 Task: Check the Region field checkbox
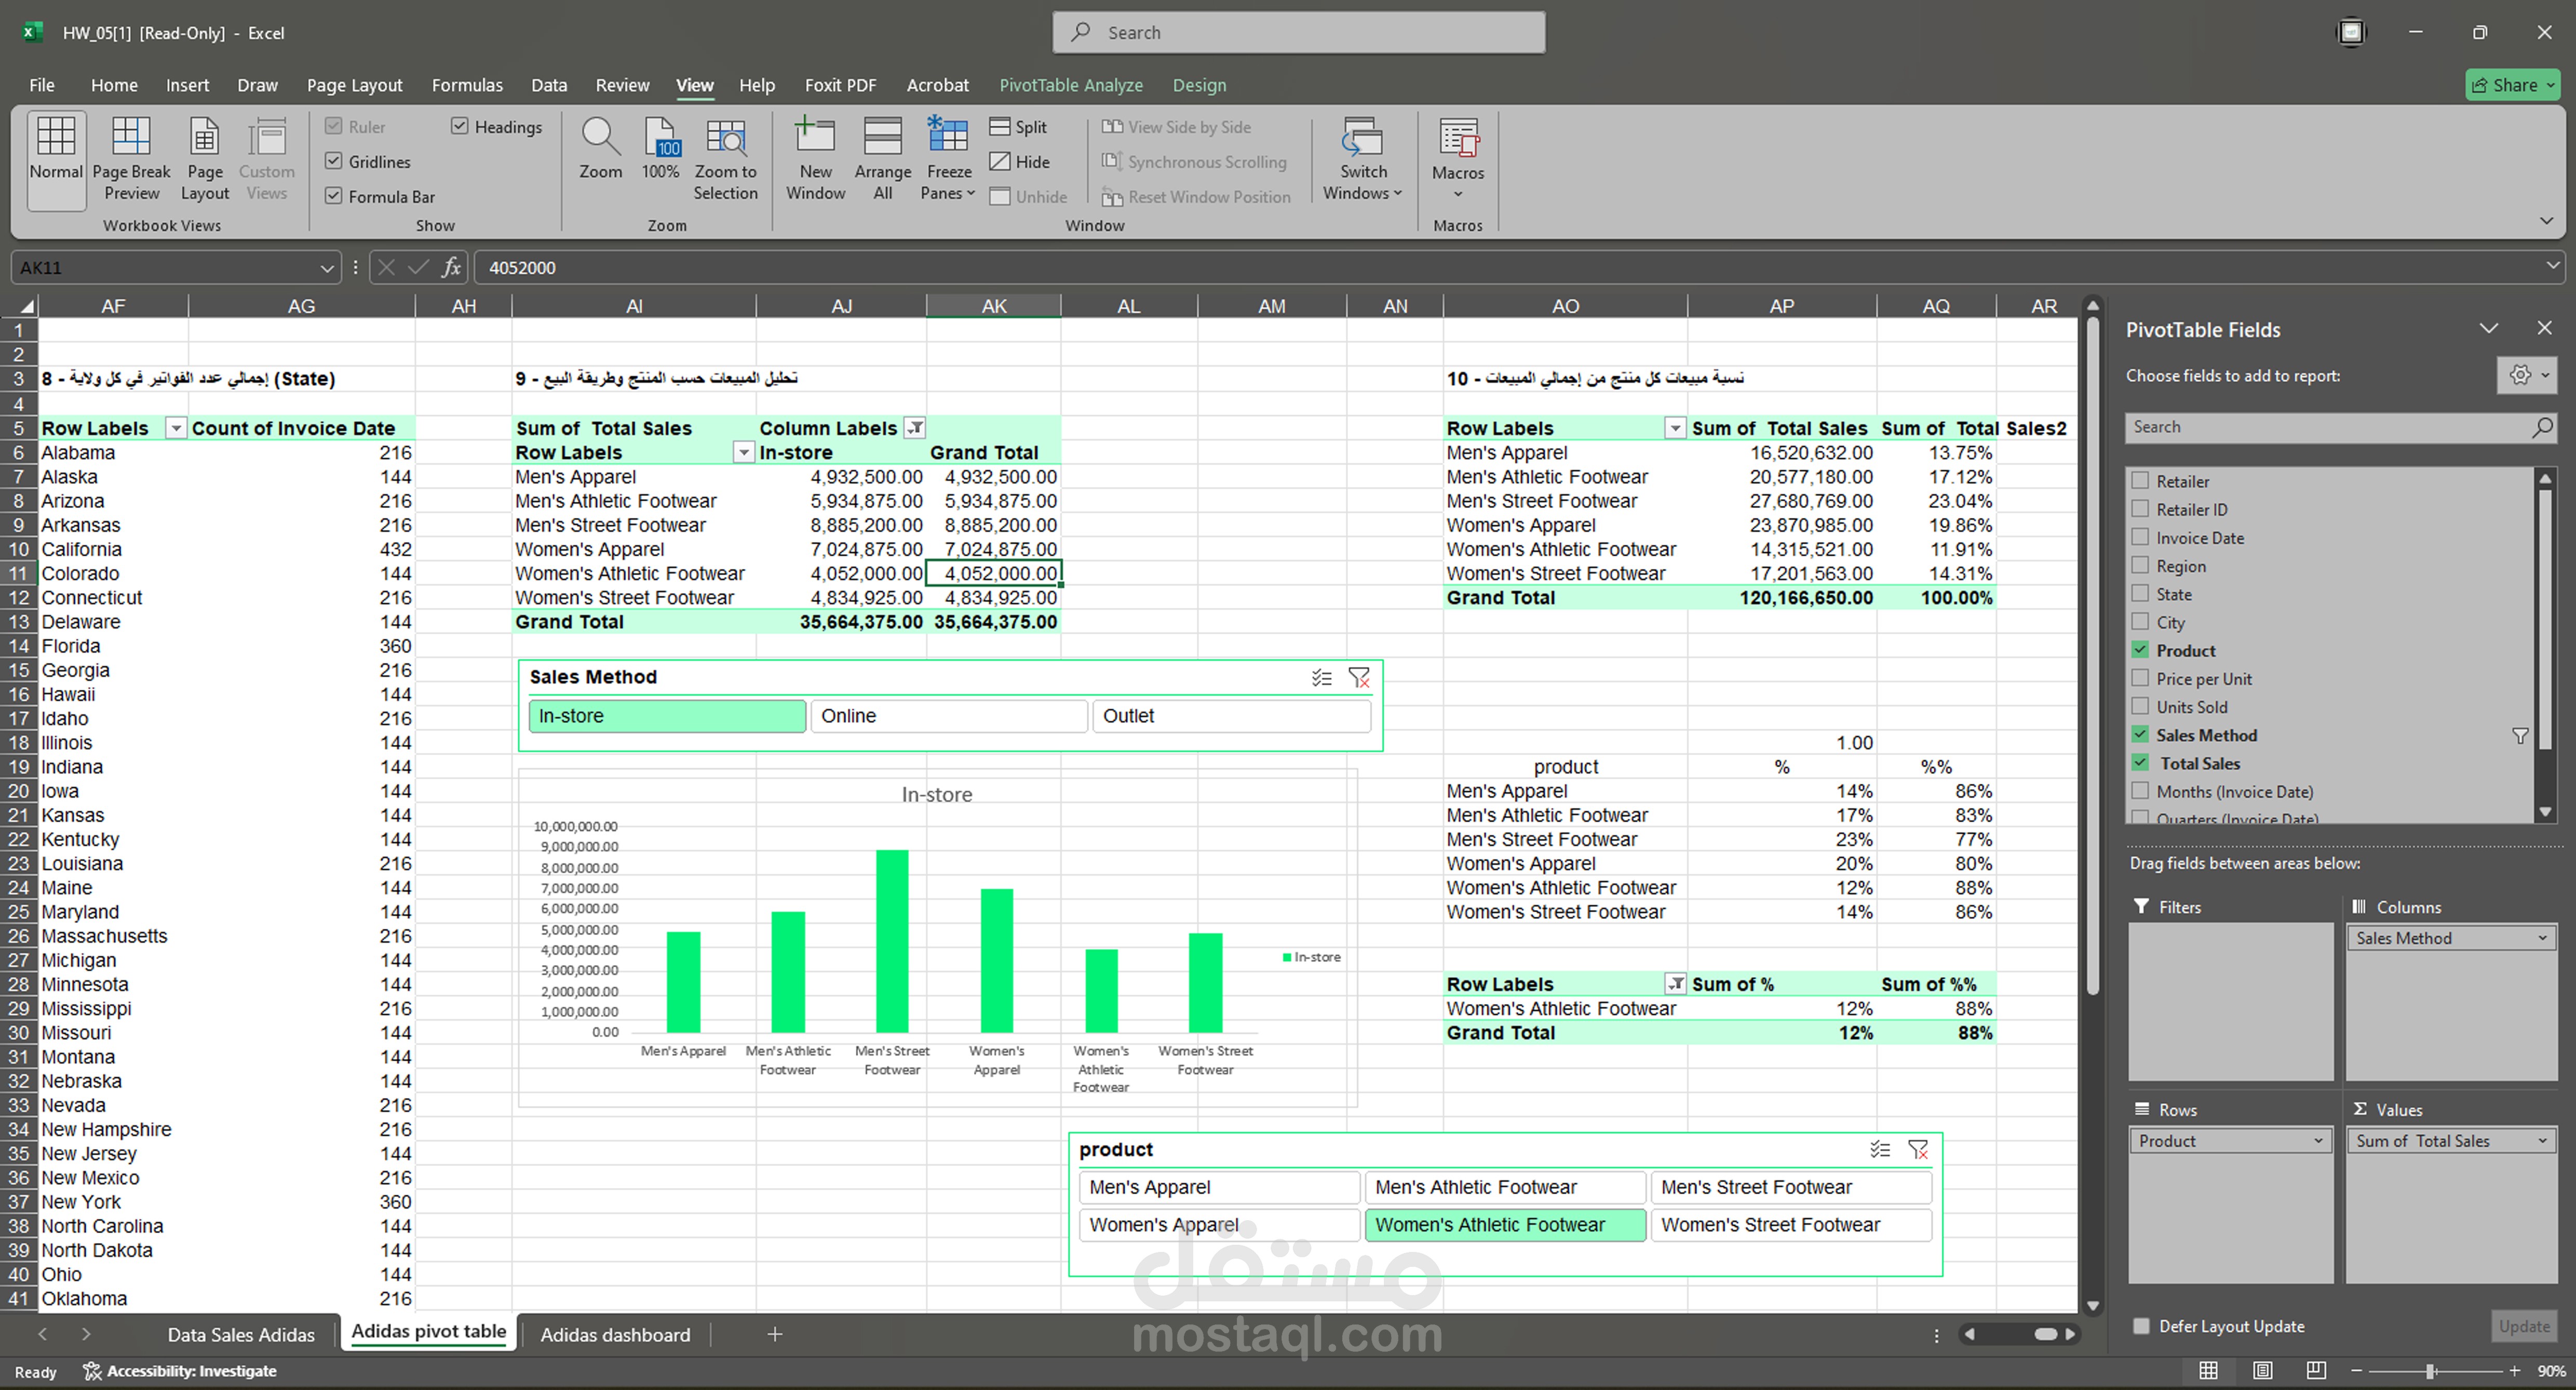pos(2140,565)
